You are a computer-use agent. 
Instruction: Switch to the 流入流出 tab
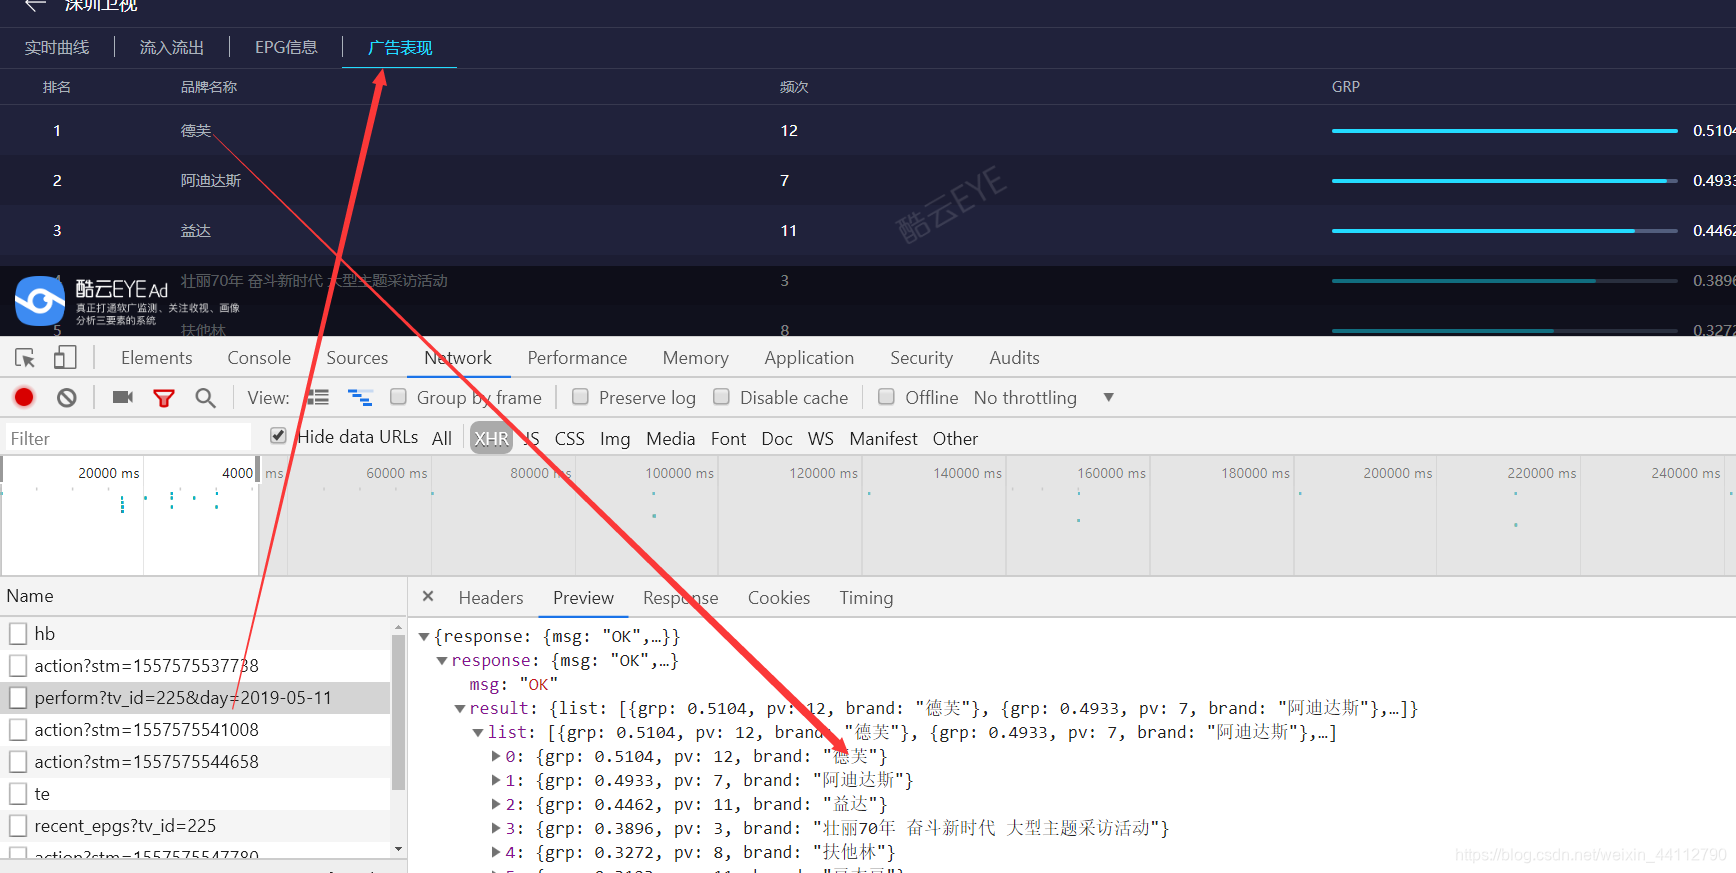(171, 47)
